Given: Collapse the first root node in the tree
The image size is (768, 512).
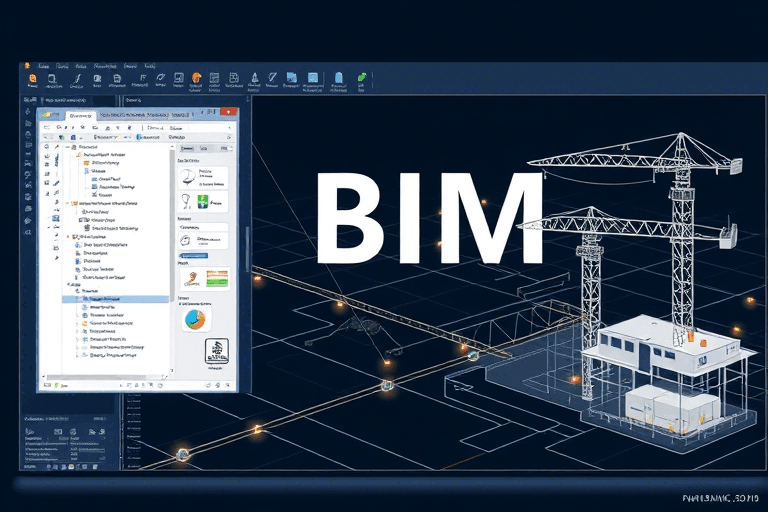Looking at the screenshot, I should click(69, 146).
